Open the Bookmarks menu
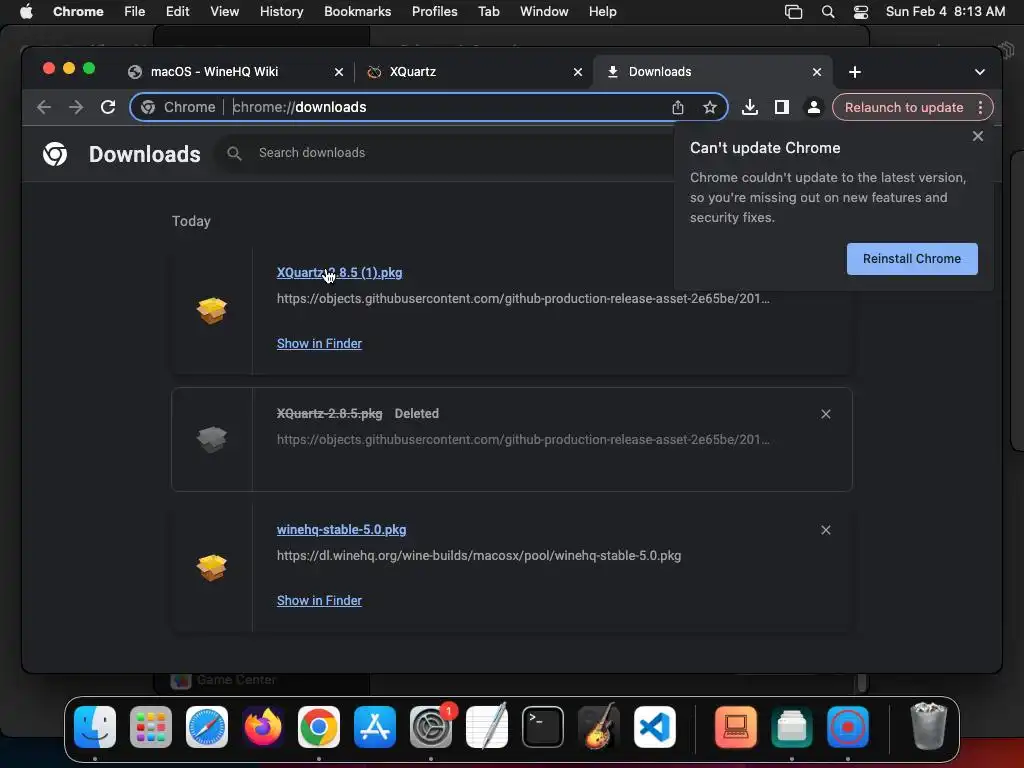 357,12
